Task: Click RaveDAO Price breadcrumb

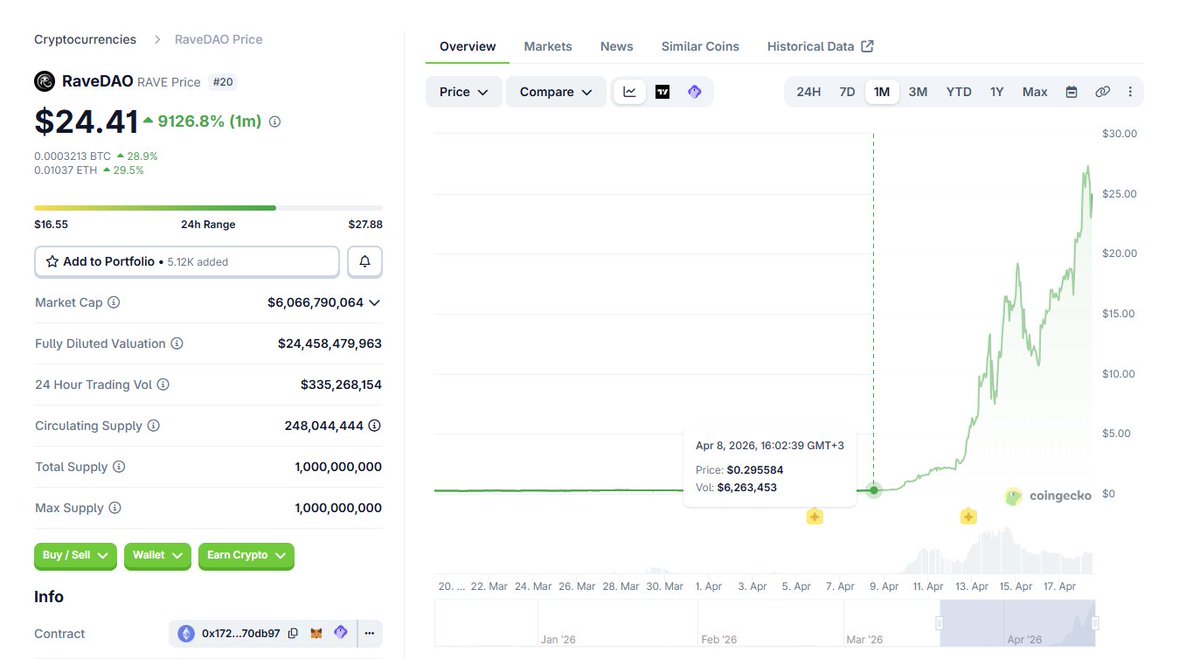Action: point(219,40)
